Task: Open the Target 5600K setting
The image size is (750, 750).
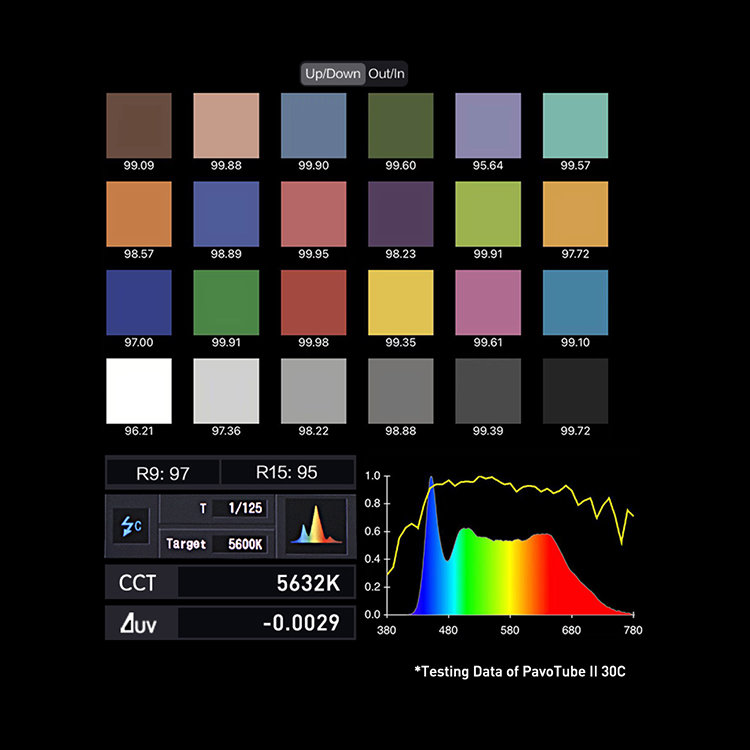Action: [215, 544]
